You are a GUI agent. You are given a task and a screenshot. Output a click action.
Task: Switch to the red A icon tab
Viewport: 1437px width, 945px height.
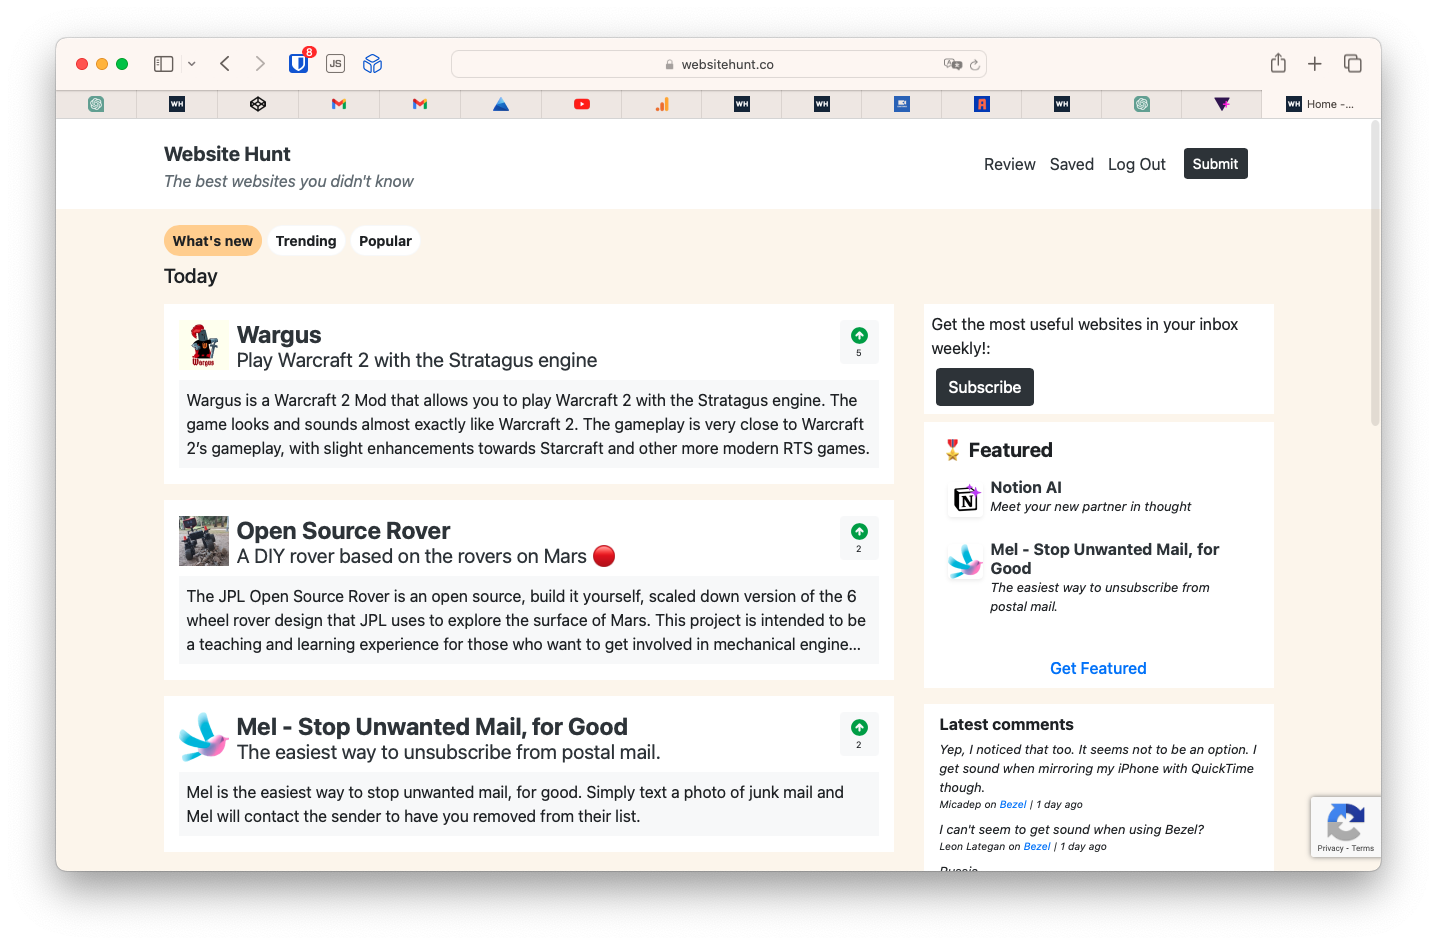click(982, 104)
